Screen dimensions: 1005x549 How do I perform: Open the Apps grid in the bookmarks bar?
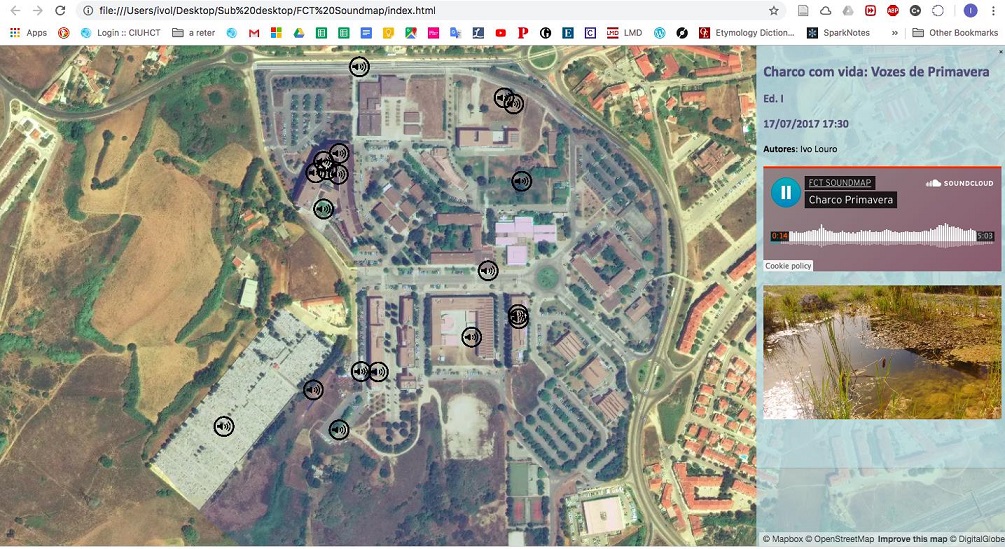click(28, 33)
